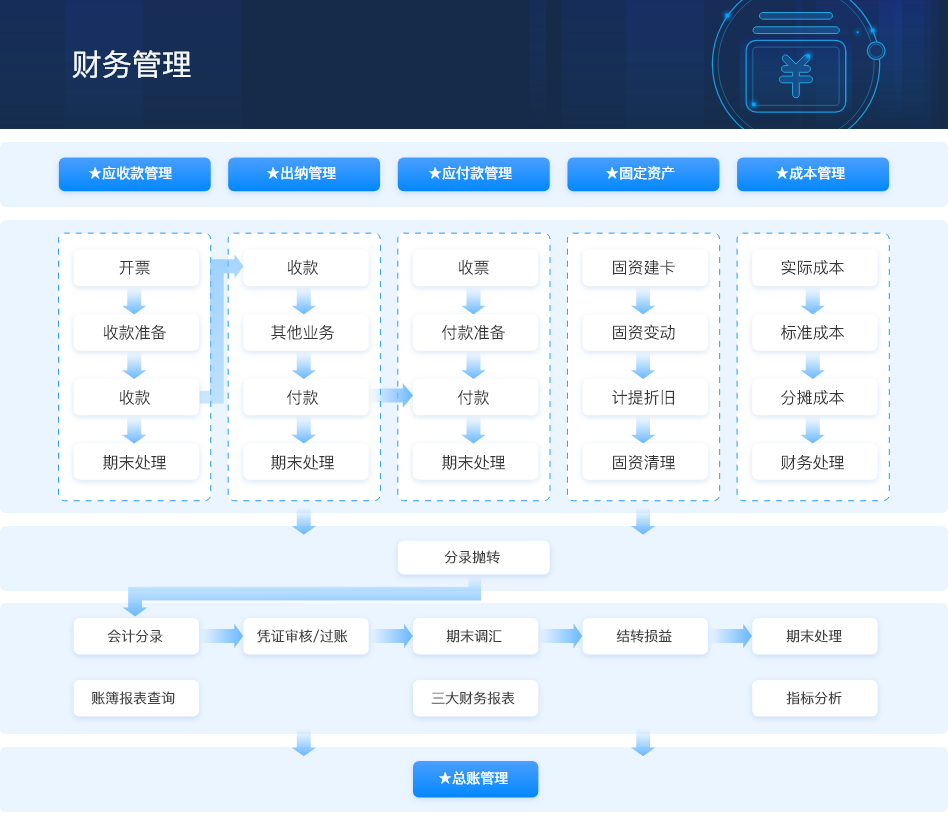Open the ★出纳管理 module button

(304, 174)
